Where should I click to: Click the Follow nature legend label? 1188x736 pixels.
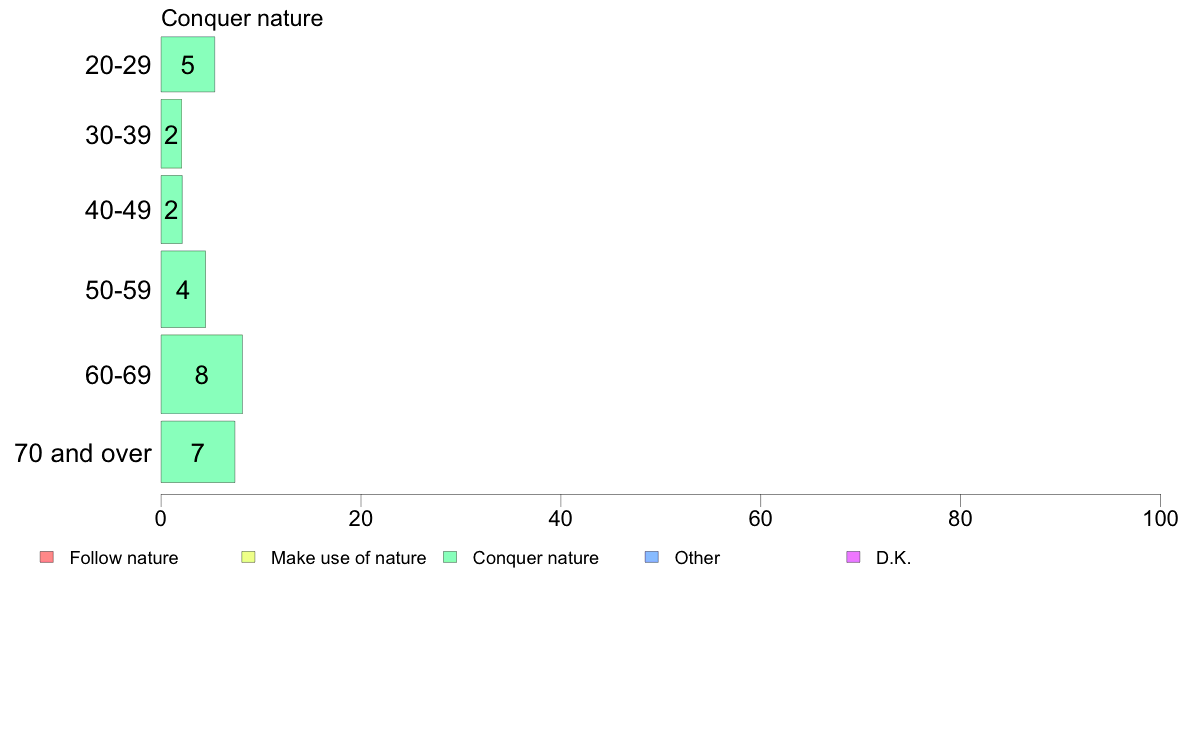pos(123,558)
